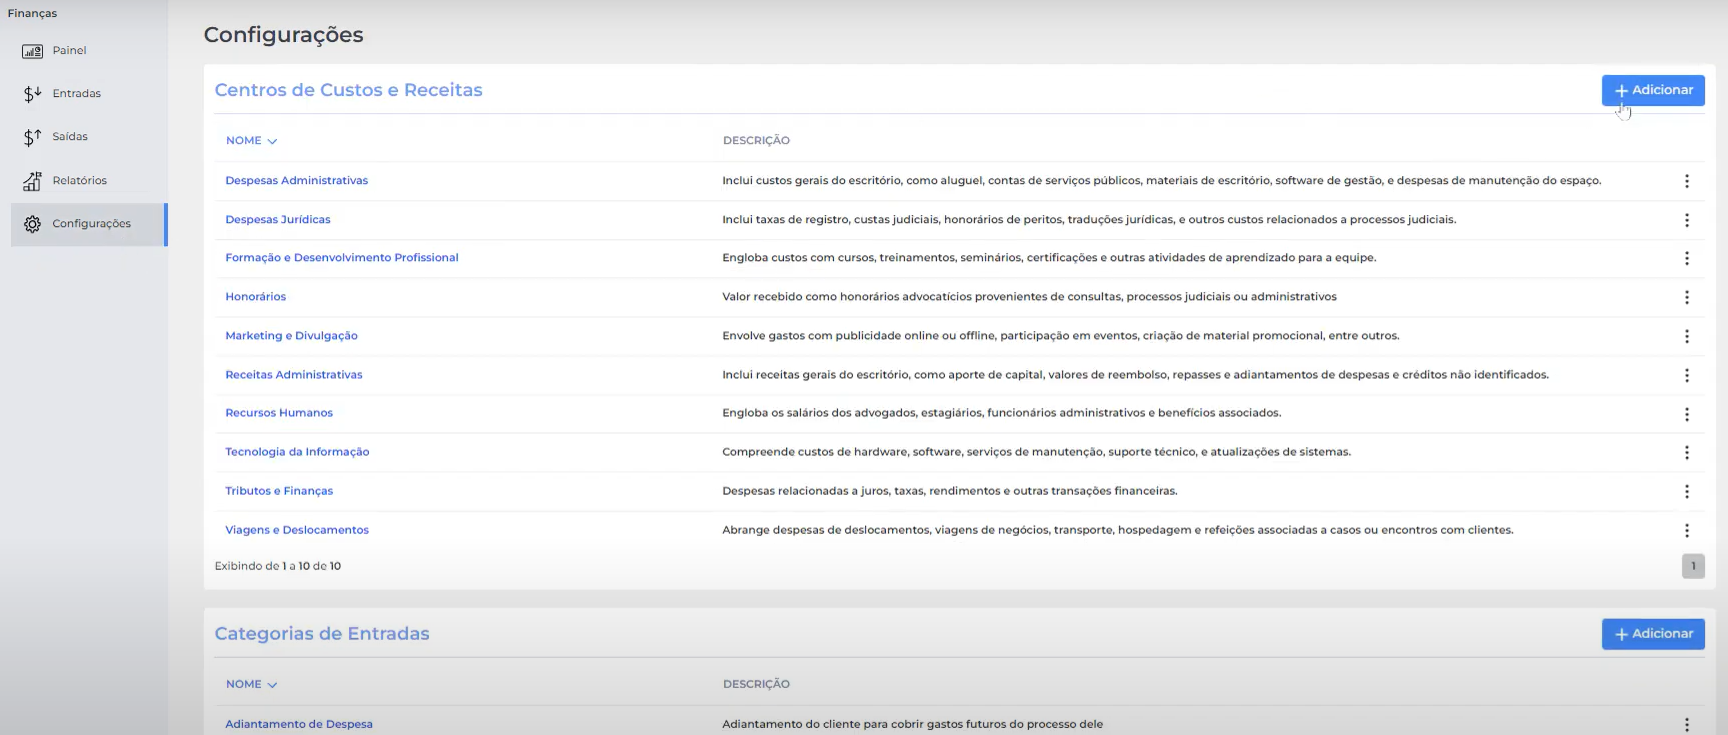Open options menu for Despesas Jurídicas row

(1686, 220)
